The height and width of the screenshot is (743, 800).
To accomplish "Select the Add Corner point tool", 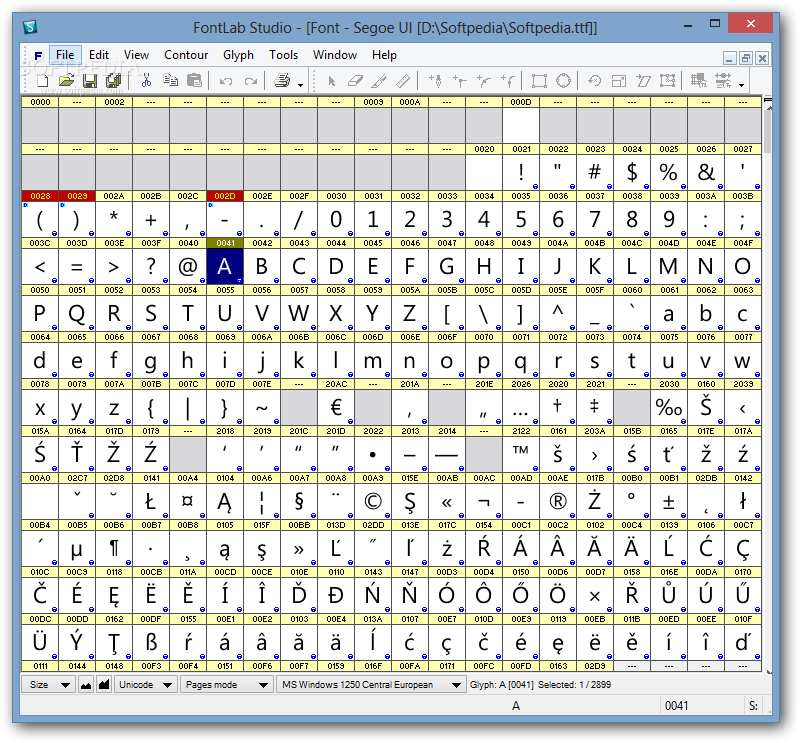I will 460,81.
